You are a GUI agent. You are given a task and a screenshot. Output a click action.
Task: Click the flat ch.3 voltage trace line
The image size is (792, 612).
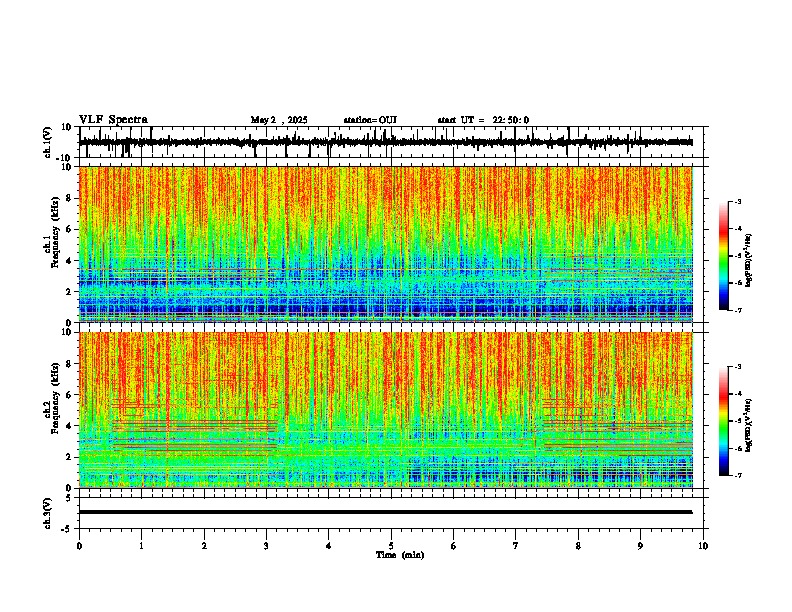385,512
